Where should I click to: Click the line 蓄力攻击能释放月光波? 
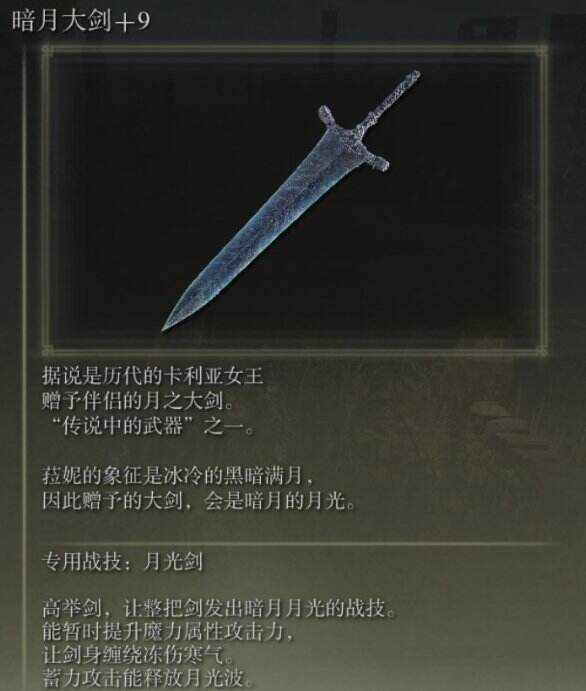click(149, 678)
